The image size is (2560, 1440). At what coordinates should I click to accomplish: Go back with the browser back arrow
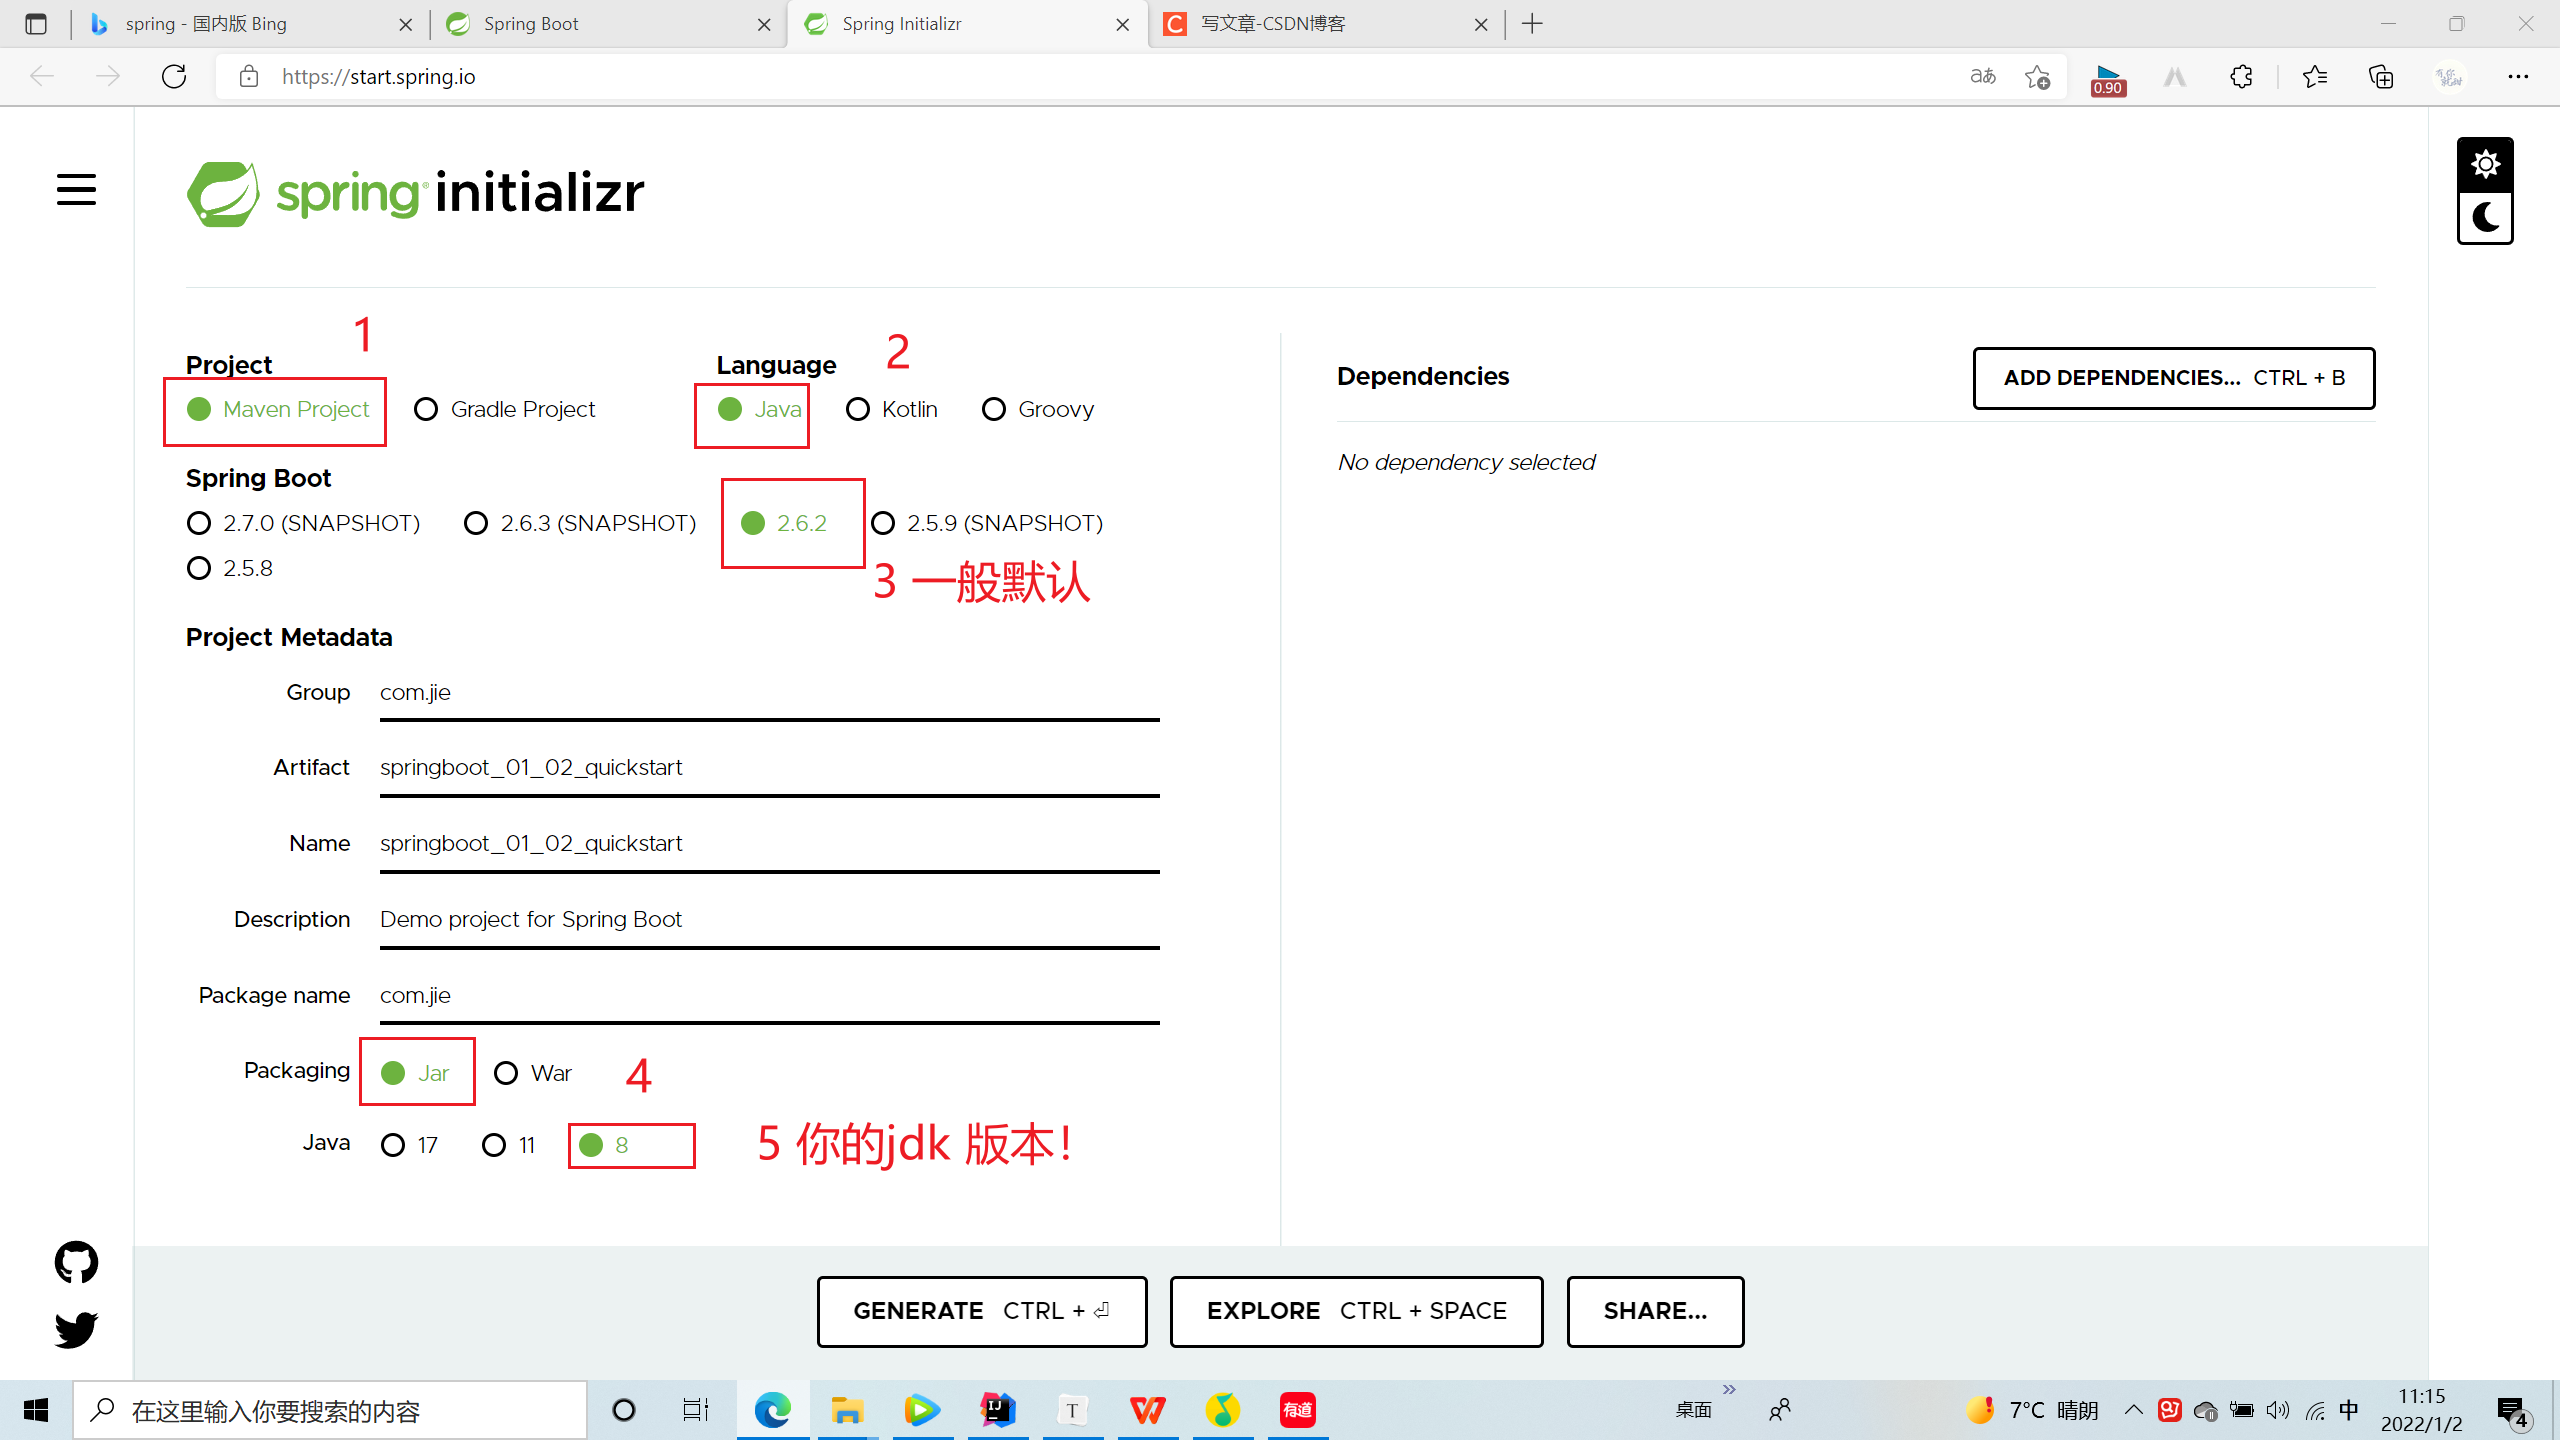pos(42,77)
